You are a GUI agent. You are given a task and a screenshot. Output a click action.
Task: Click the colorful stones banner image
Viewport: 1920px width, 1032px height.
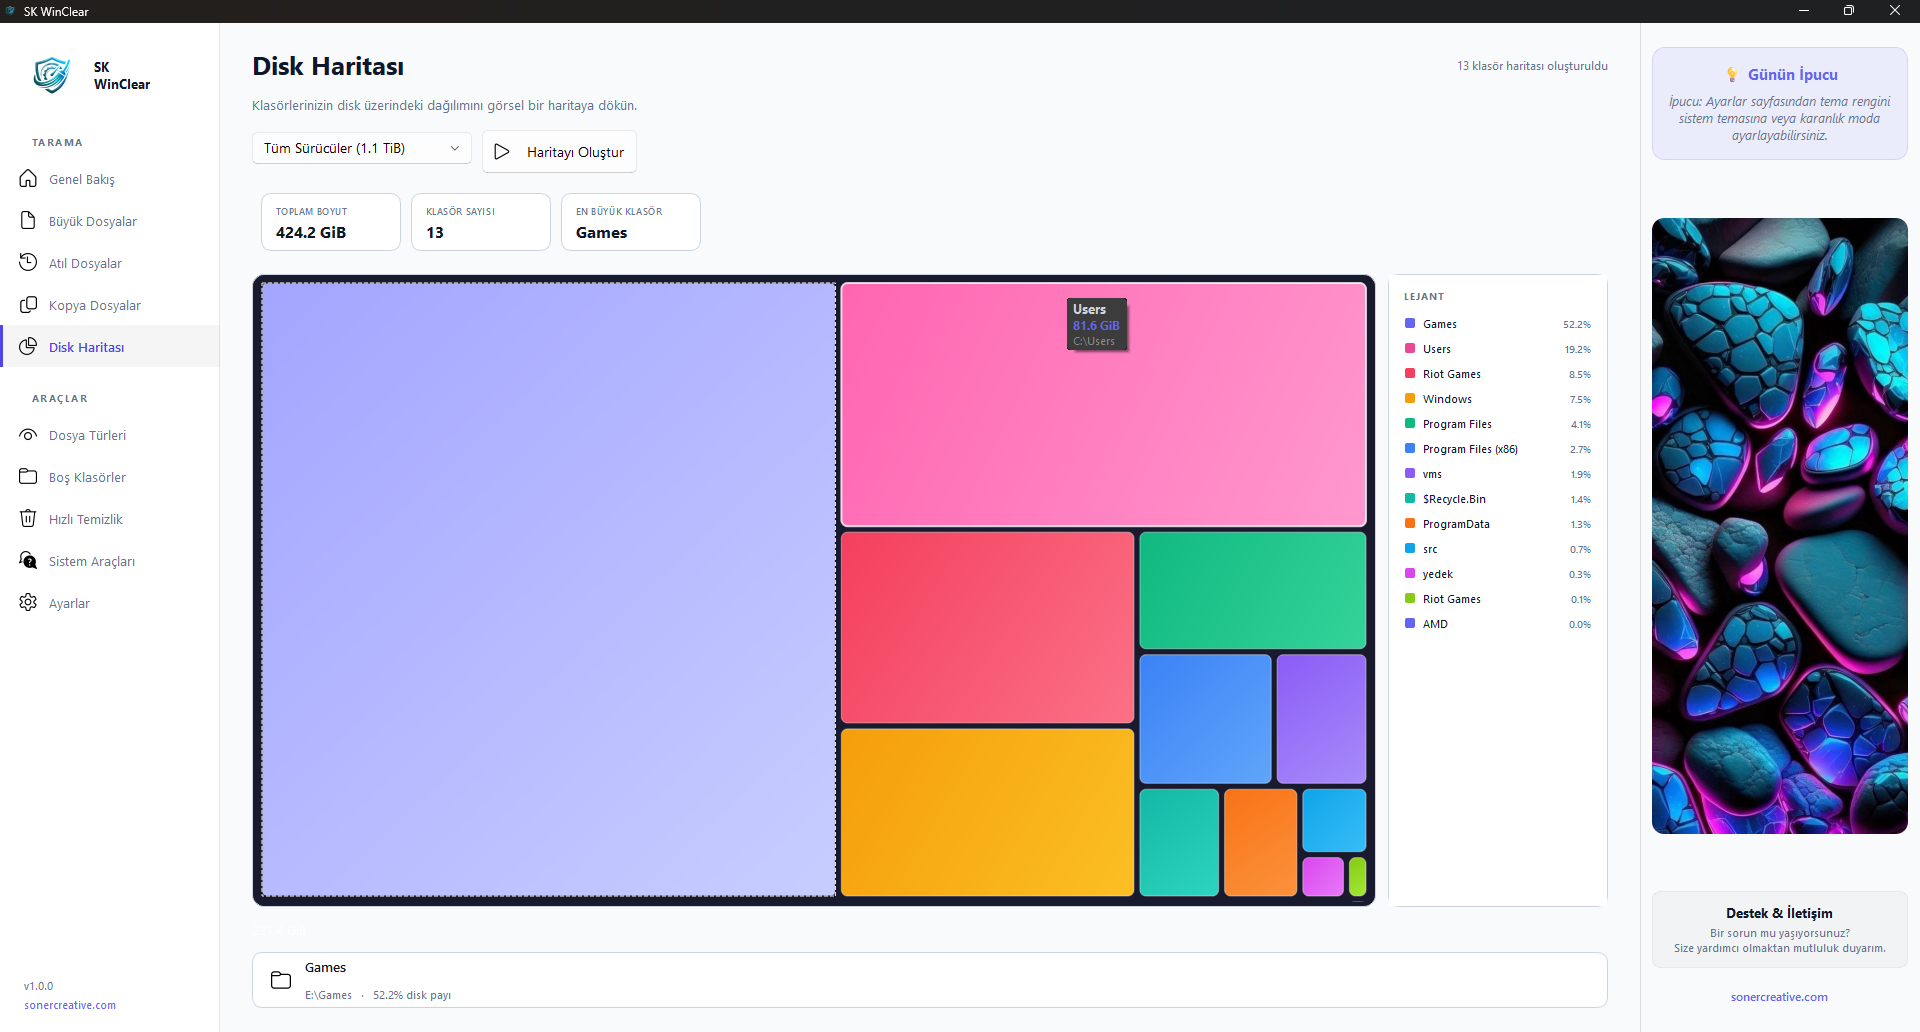[1779, 526]
